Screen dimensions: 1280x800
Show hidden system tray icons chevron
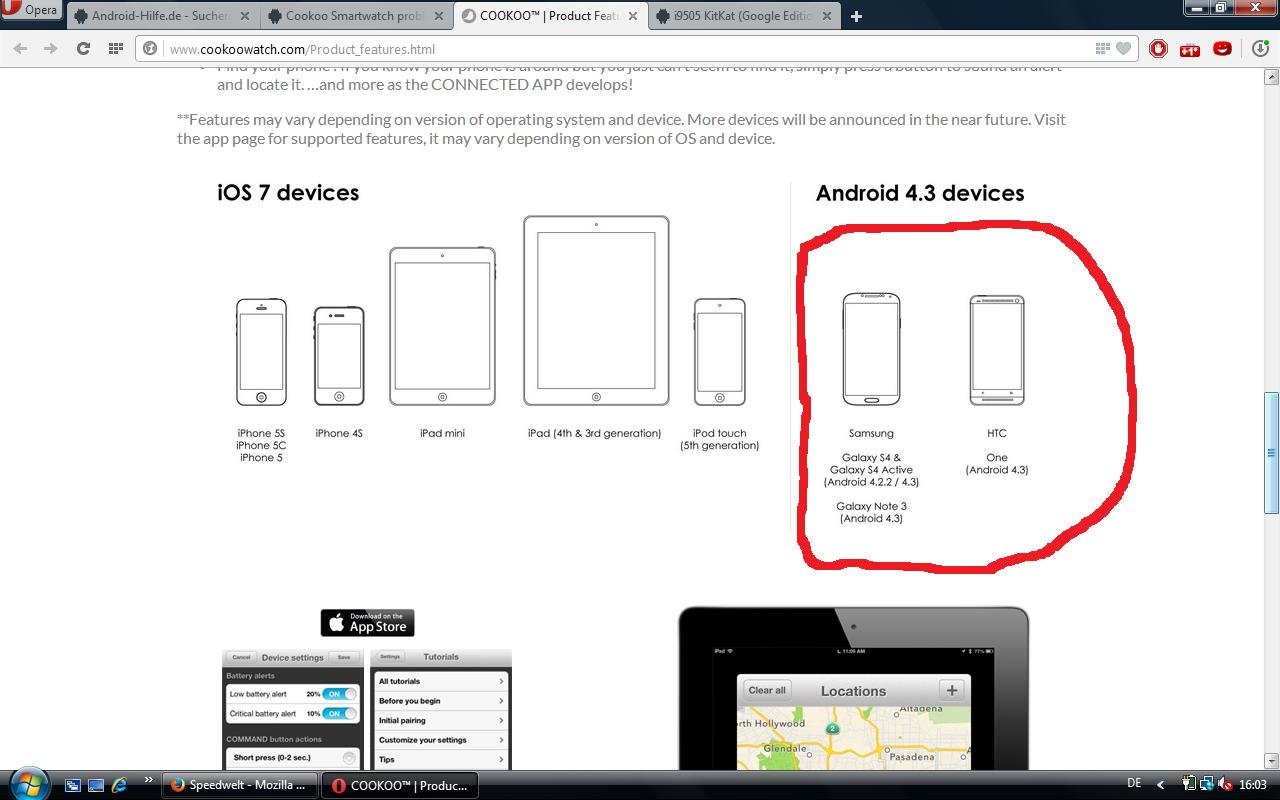pos(1161,785)
